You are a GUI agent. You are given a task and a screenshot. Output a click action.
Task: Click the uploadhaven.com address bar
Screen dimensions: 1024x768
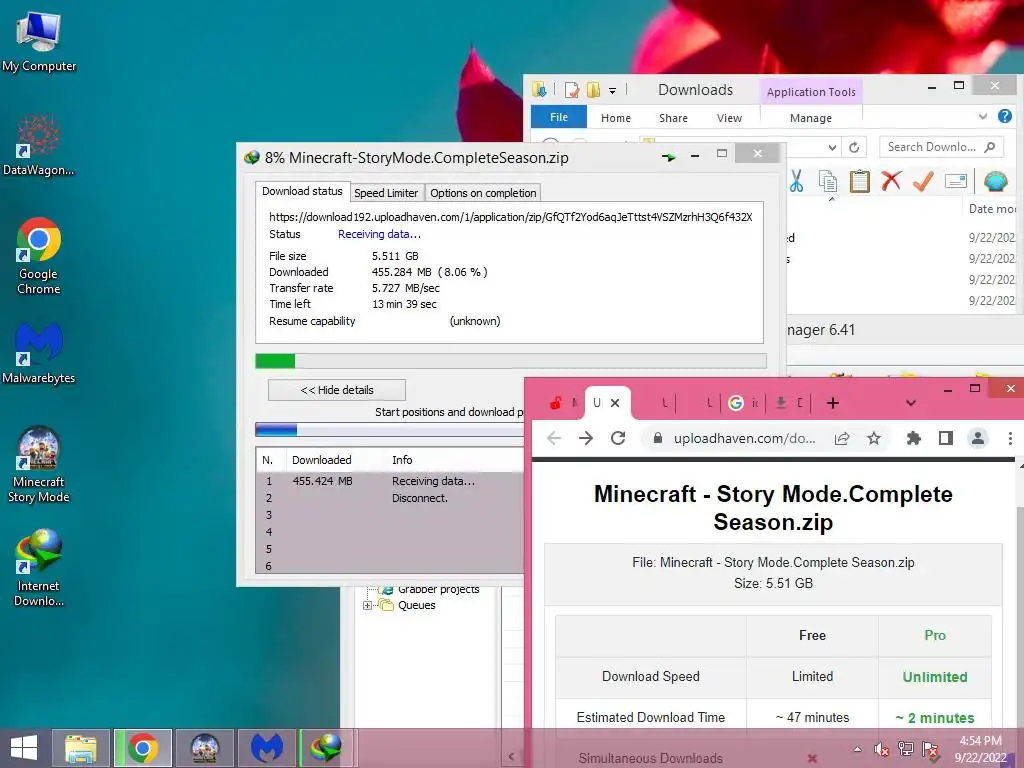(x=744, y=438)
